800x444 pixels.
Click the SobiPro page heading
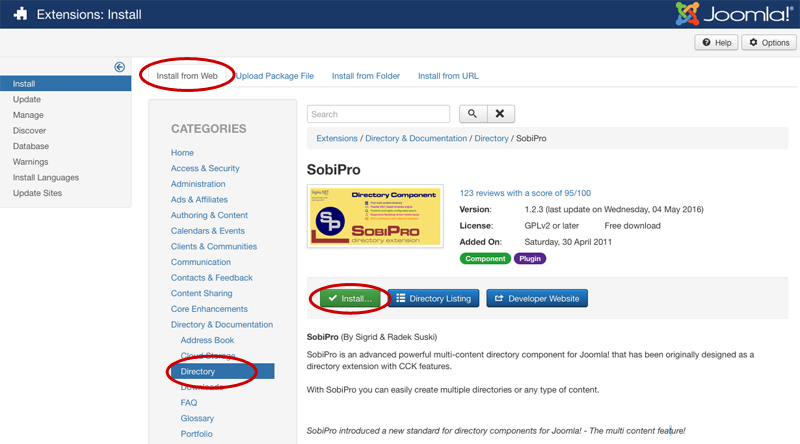334,169
